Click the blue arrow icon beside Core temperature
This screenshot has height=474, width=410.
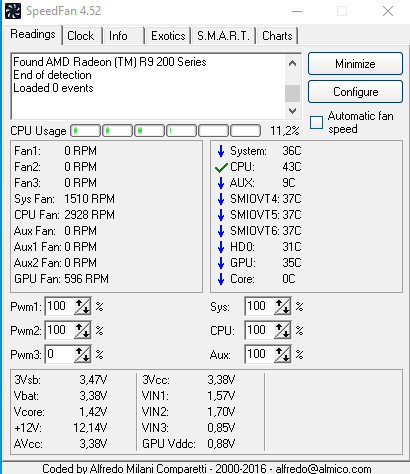(221, 279)
